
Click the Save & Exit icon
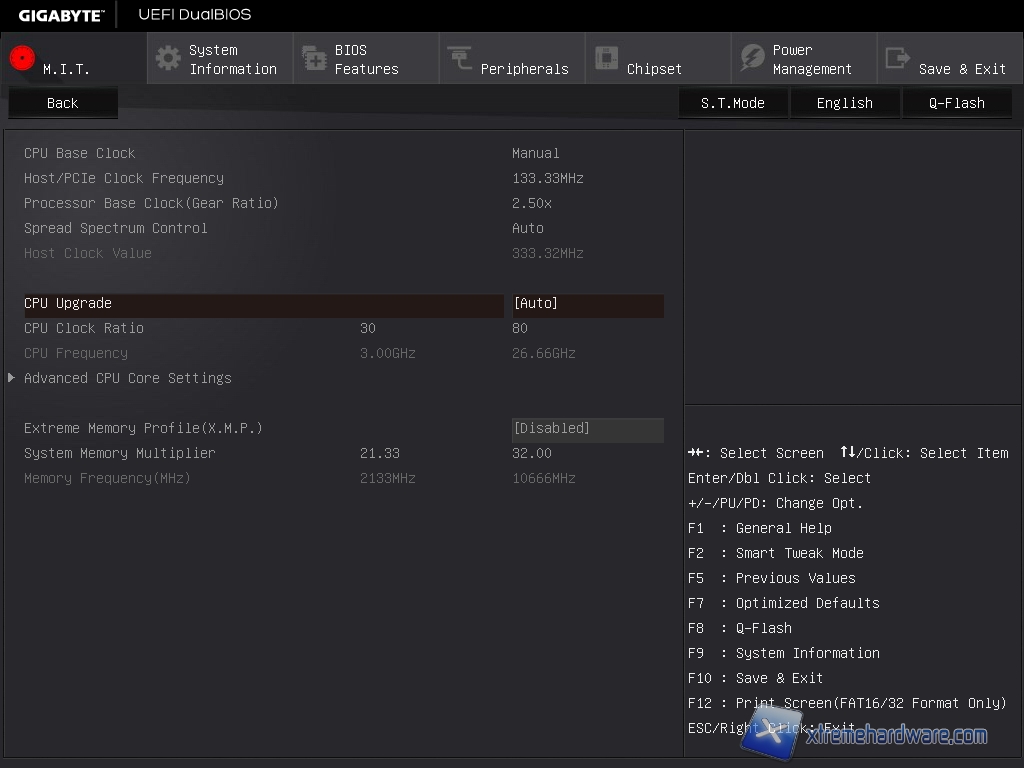pos(898,58)
